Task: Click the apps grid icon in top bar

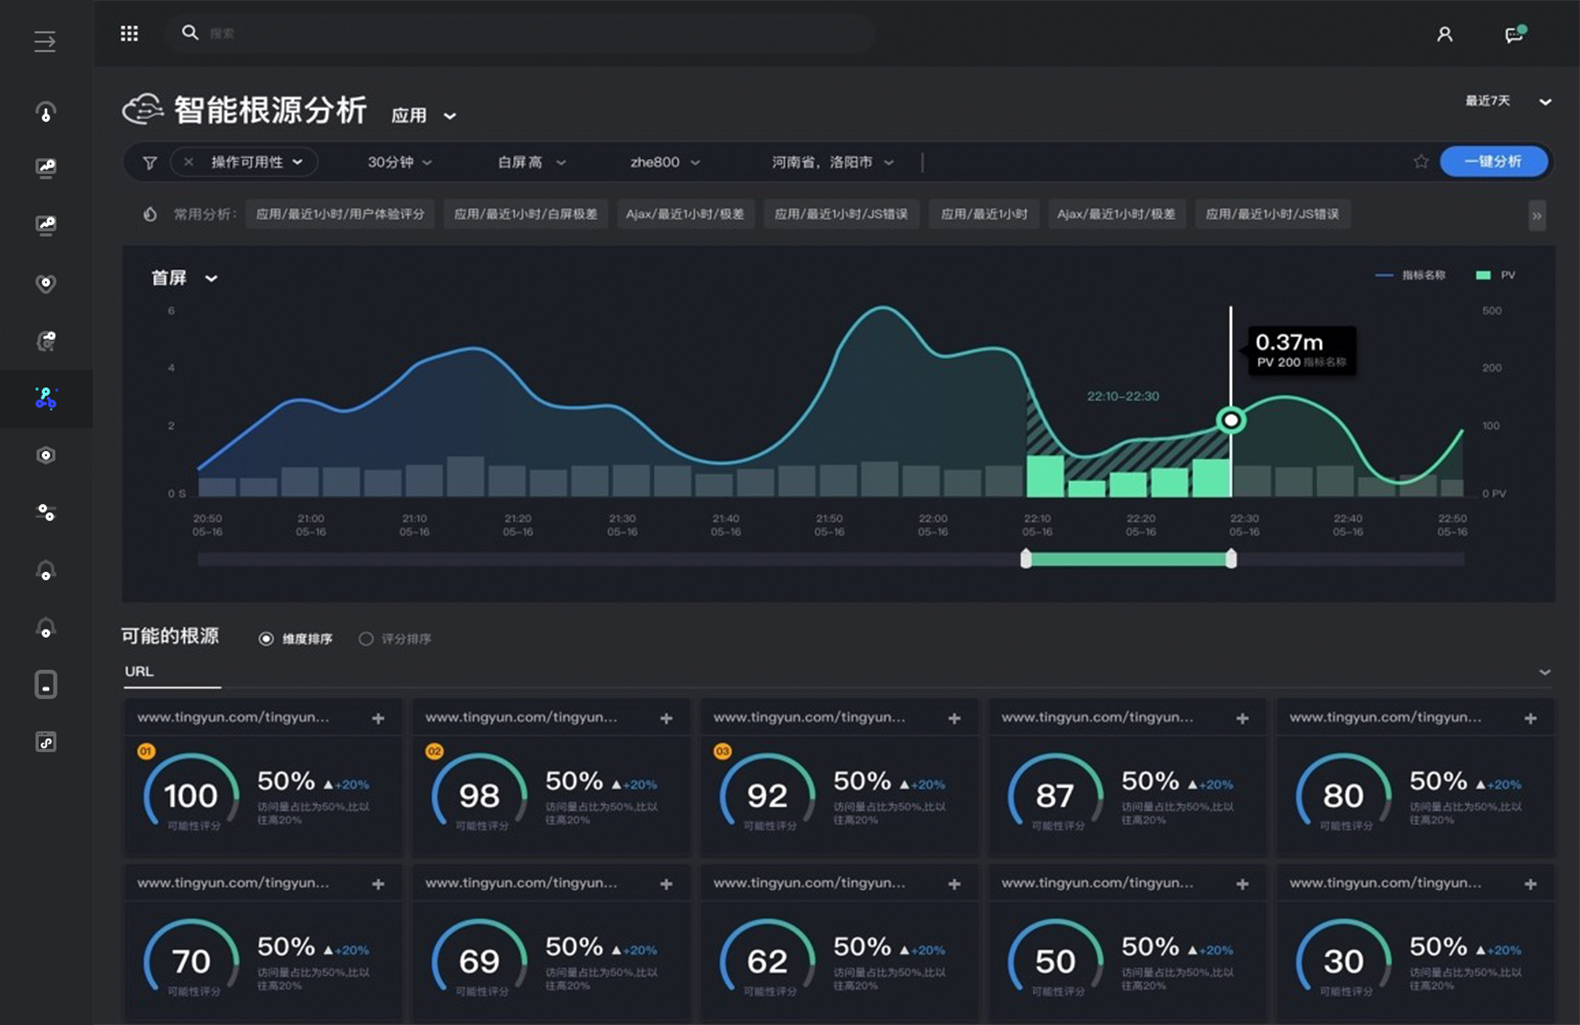Action: click(129, 34)
